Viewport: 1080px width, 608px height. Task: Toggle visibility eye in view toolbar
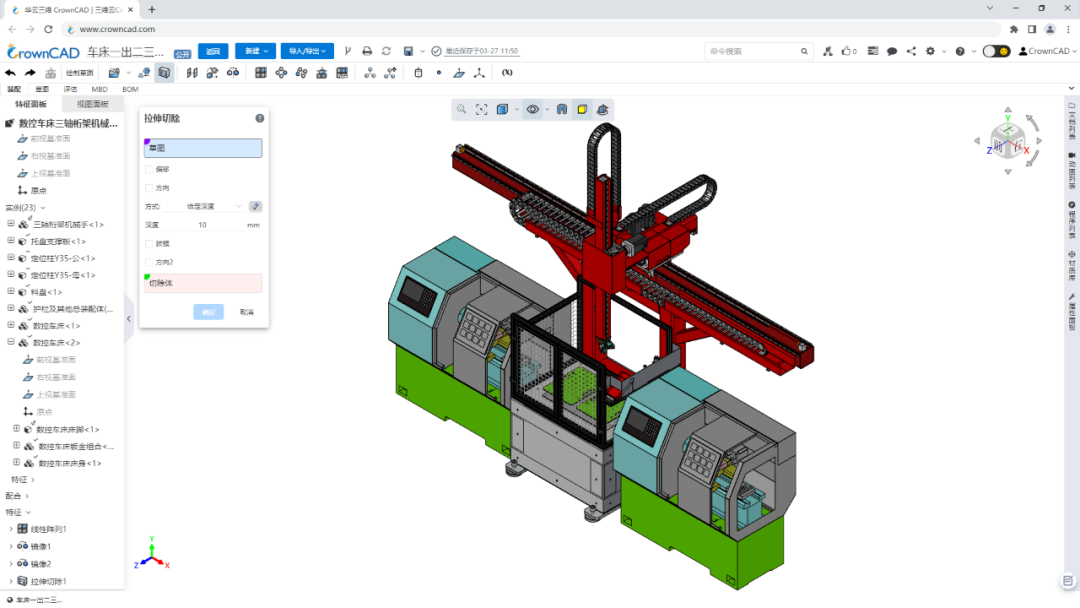coord(532,109)
